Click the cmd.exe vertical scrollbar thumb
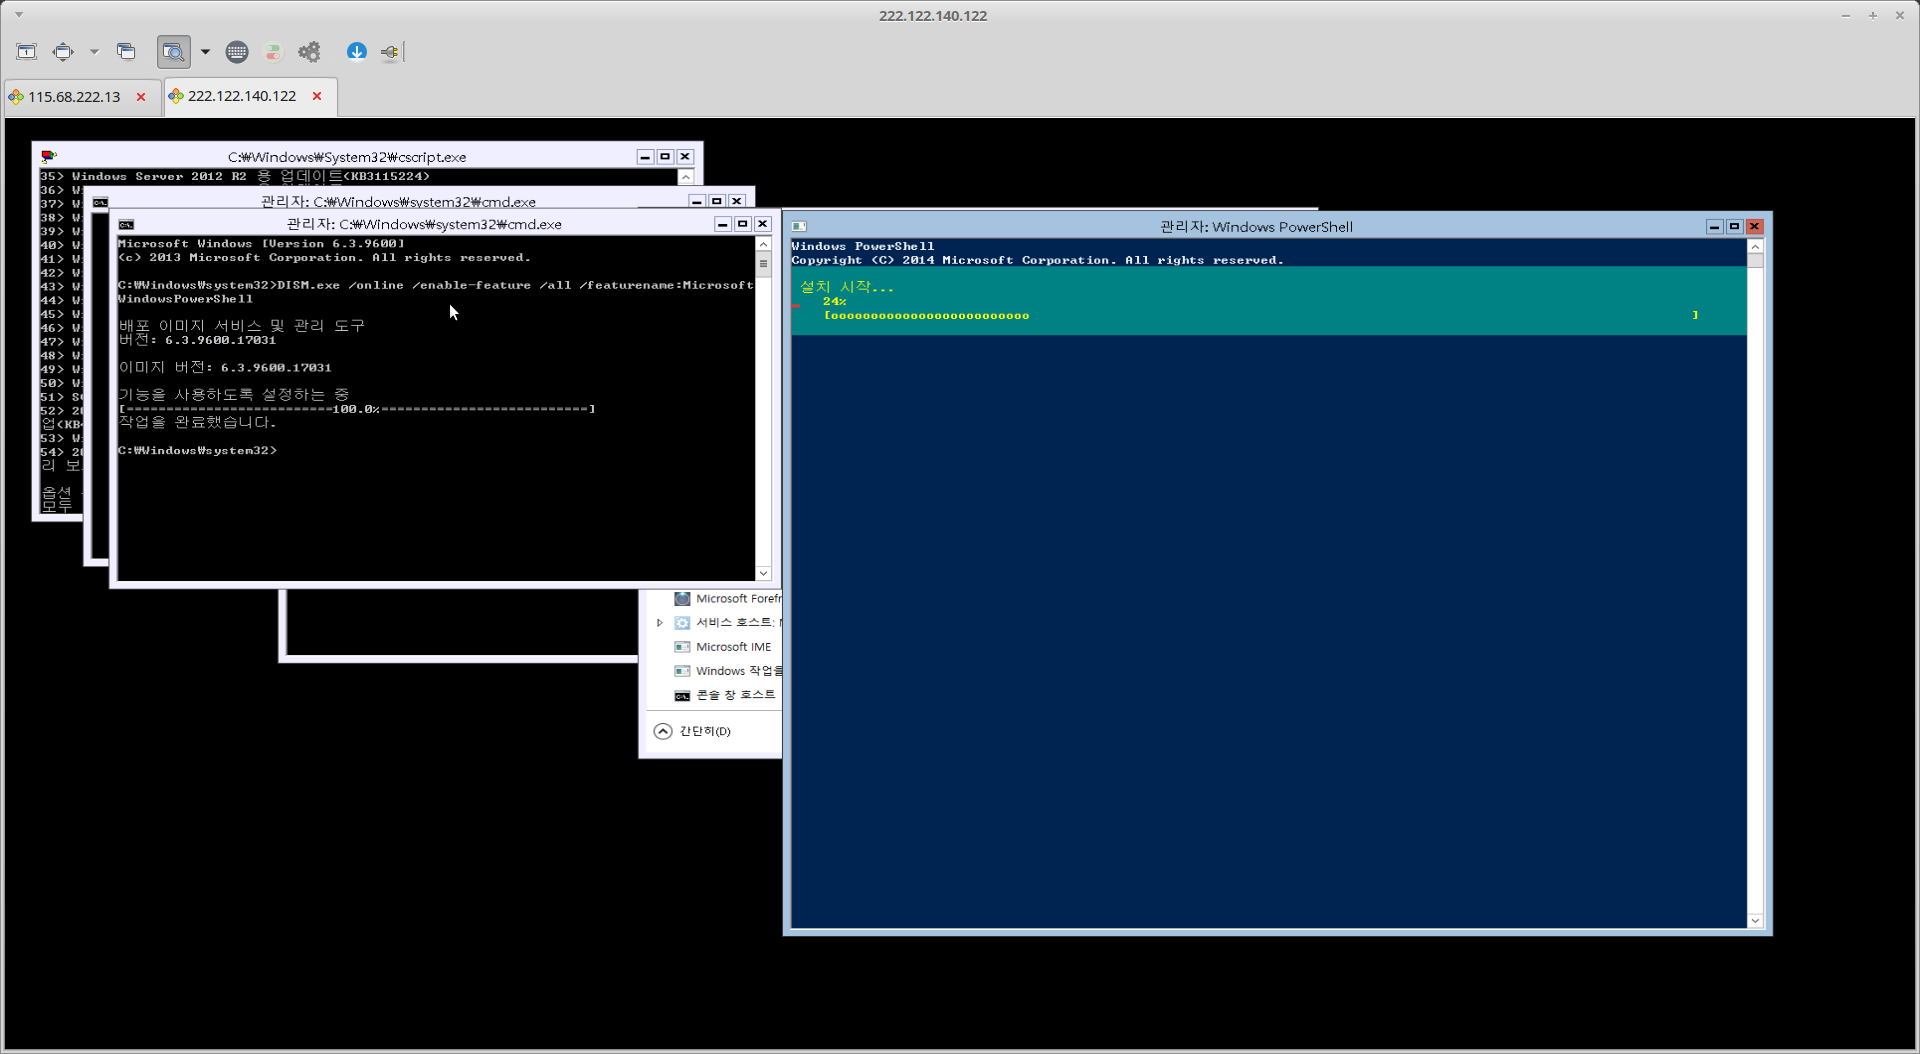 coord(764,265)
